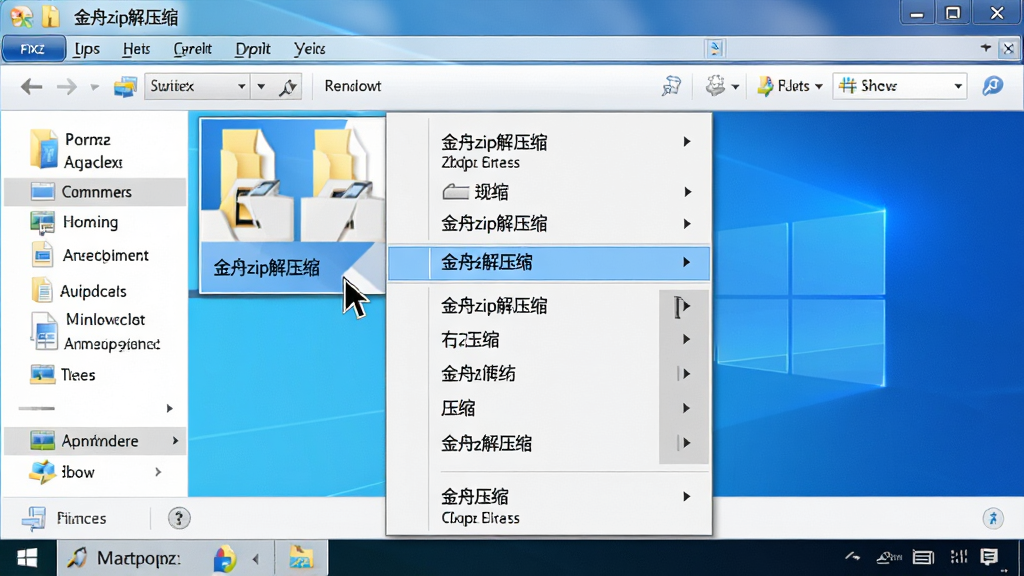Image resolution: width=1024 pixels, height=576 pixels.
Task: Click the computer icon beside address box
Action: pos(125,86)
